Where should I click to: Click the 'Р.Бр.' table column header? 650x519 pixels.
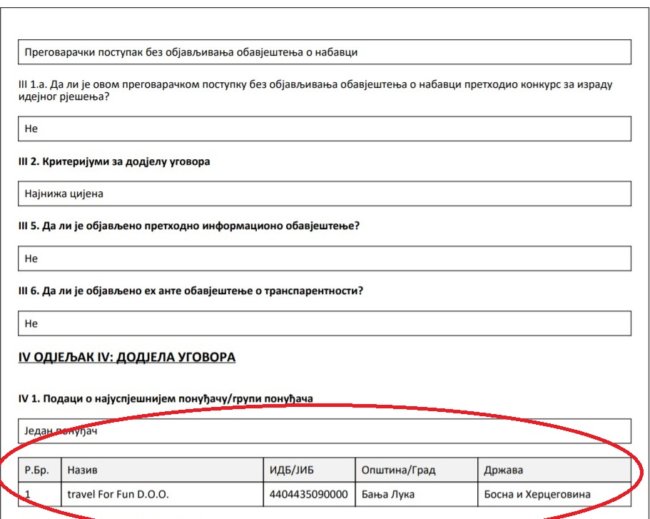click(38, 469)
